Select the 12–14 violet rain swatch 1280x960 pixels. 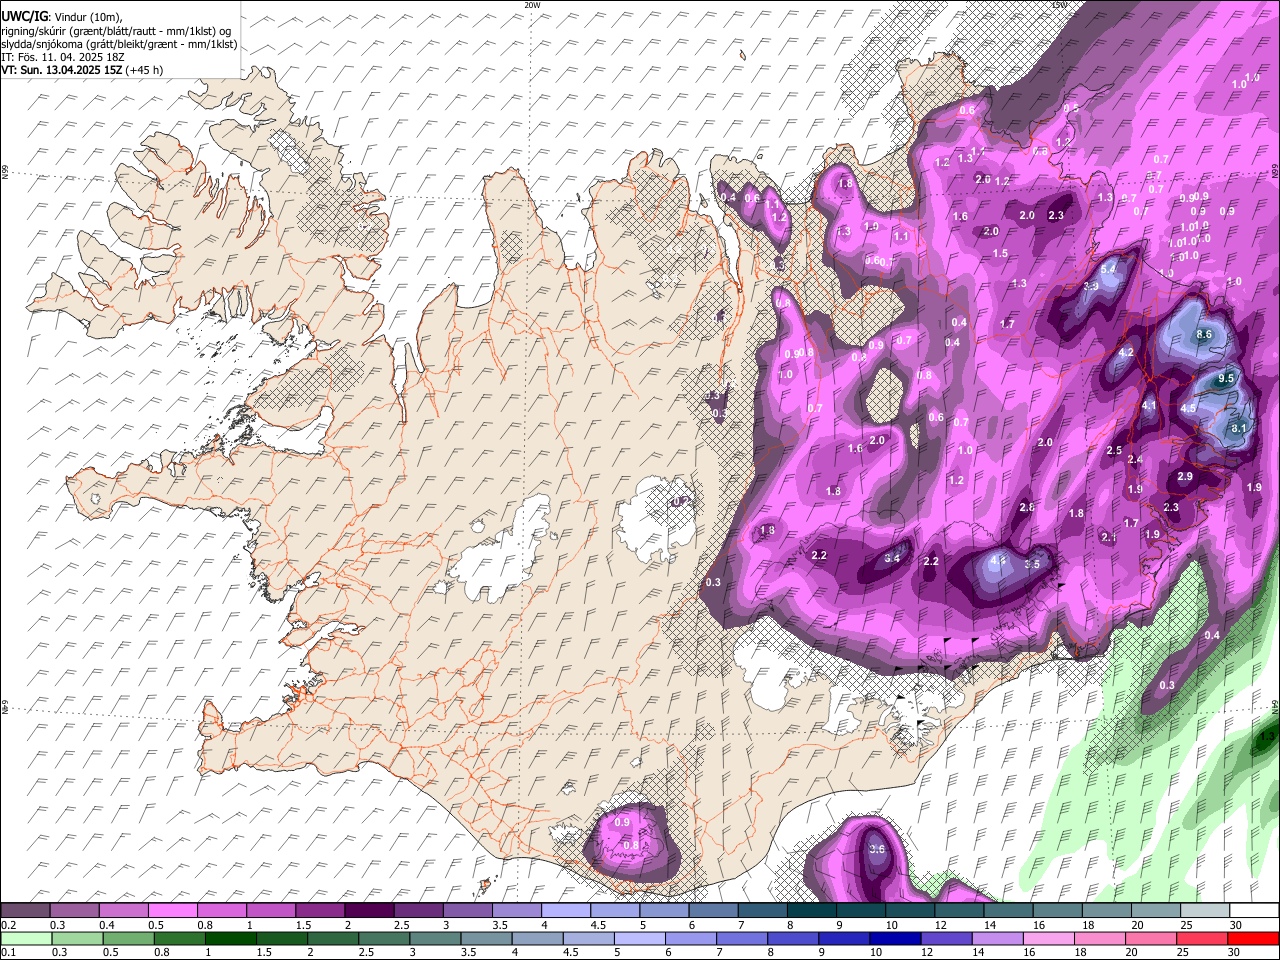coord(946,938)
